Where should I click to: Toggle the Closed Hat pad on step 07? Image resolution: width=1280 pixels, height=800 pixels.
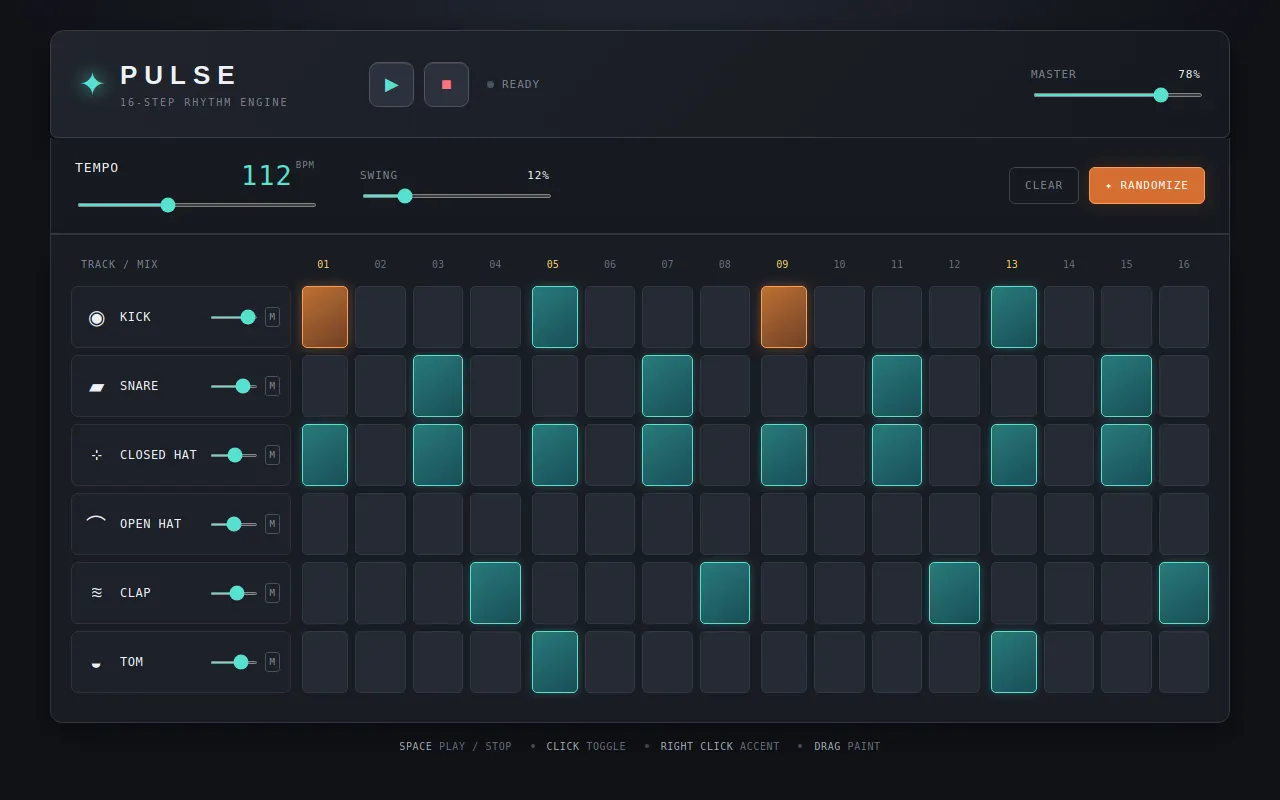667,455
